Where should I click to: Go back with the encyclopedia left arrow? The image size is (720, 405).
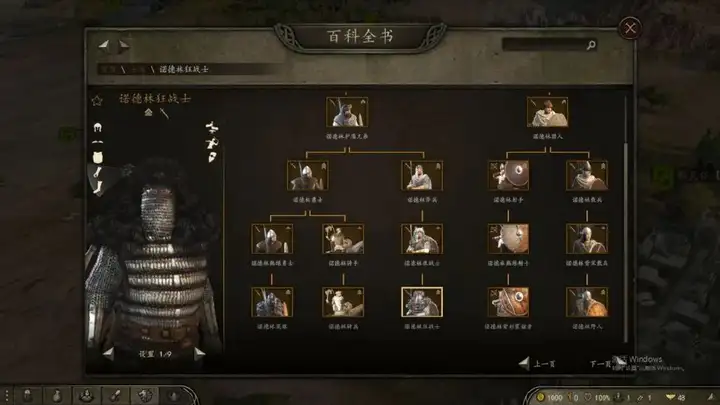(x=104, y=45)
